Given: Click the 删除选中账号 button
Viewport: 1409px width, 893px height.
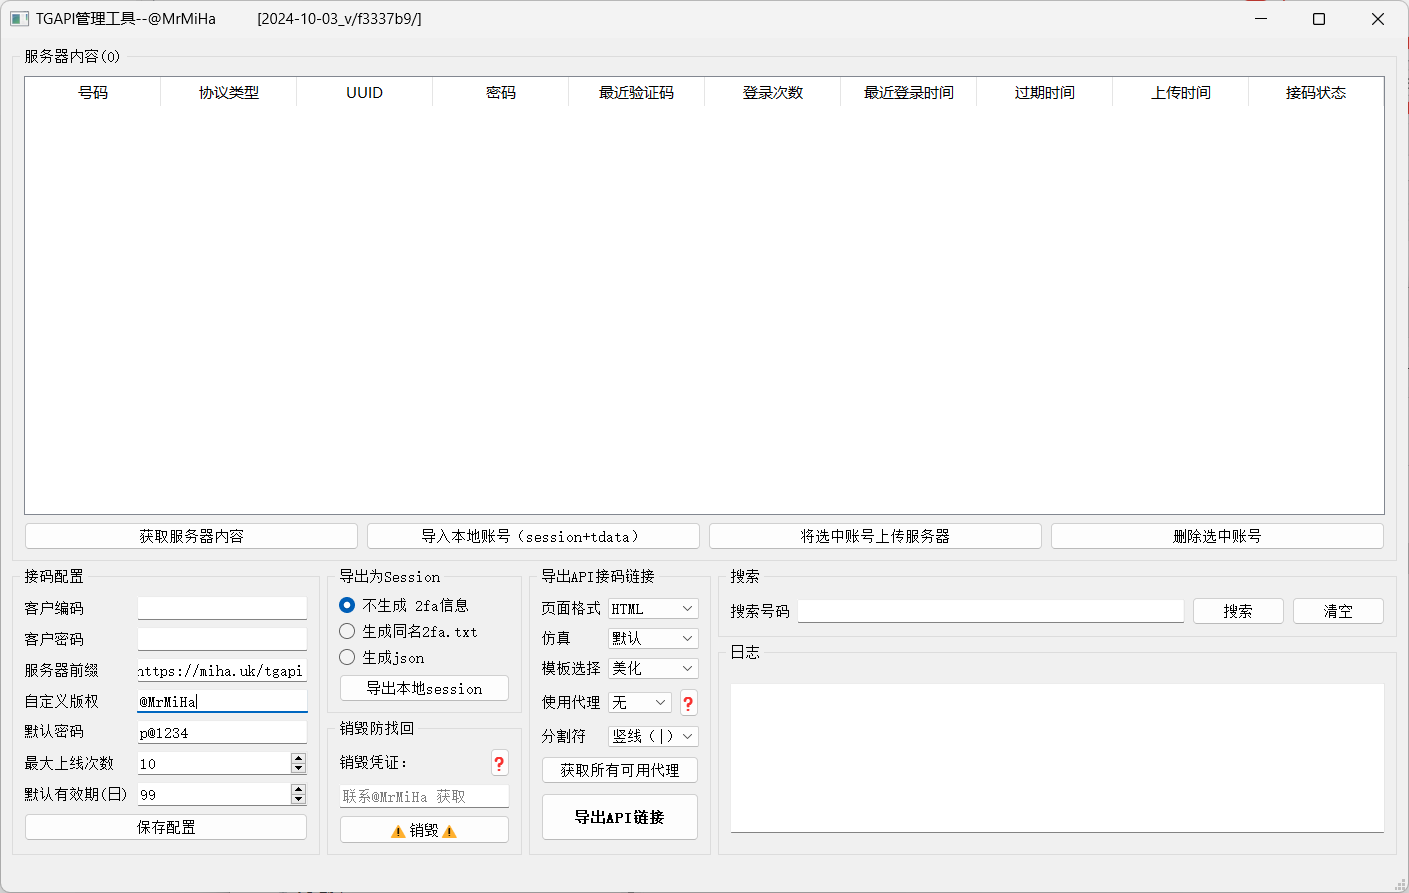Looking at the screenshot, I should (x=1216, y=535).
